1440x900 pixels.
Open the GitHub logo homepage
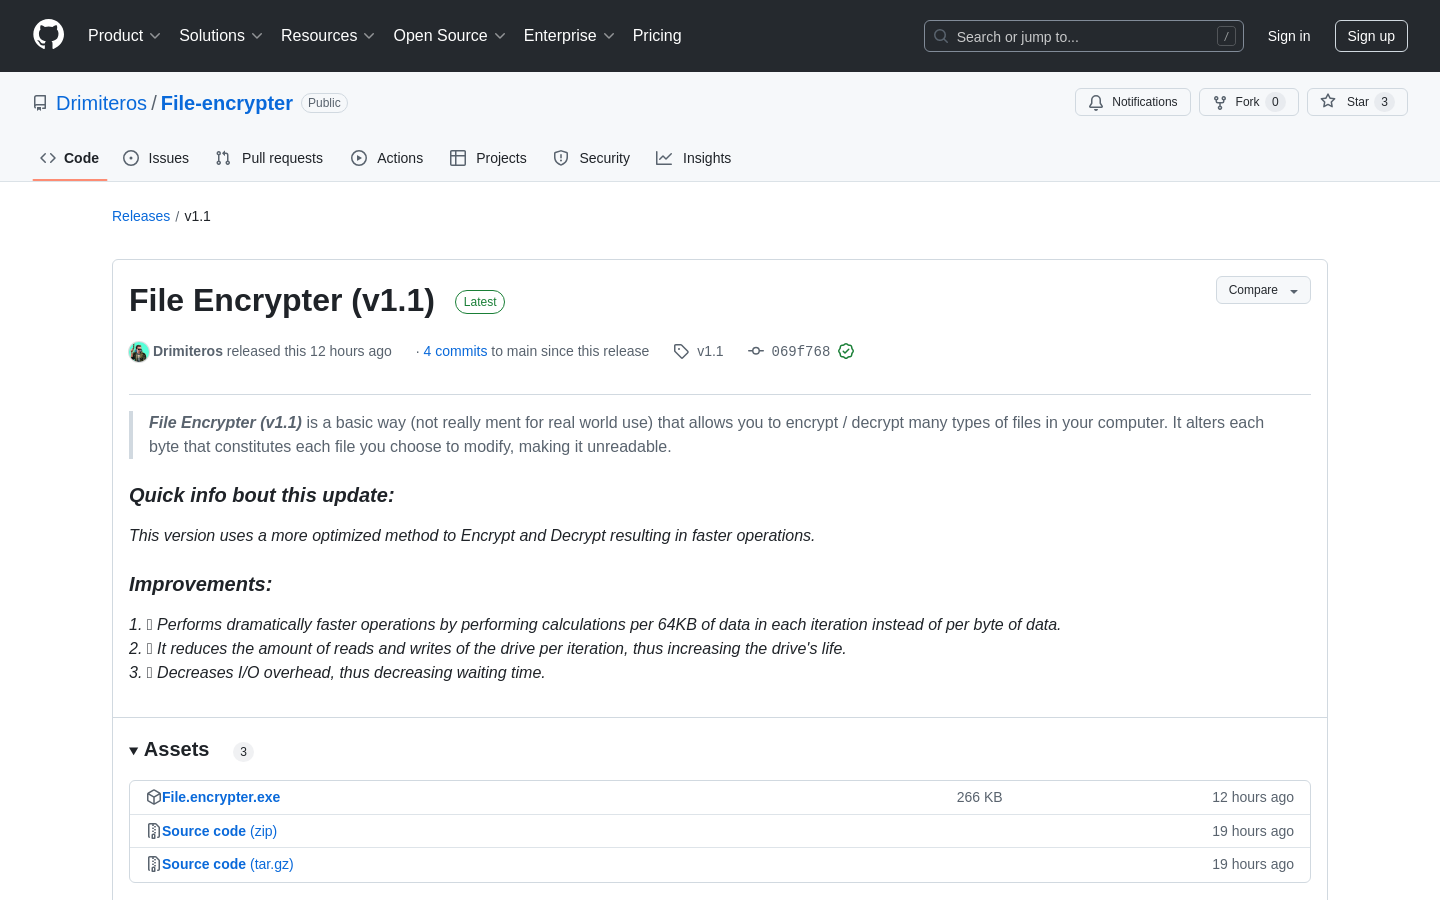point(48,35)
